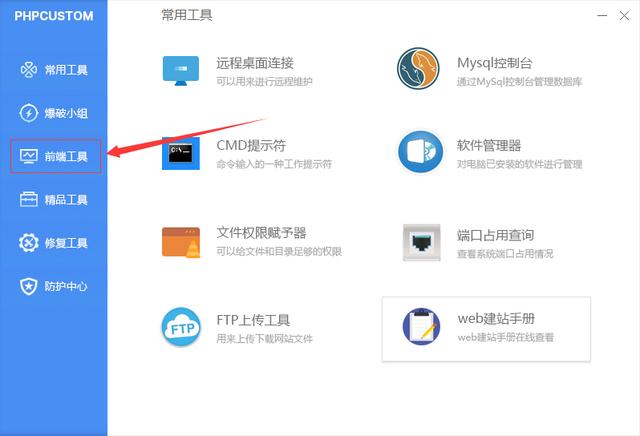
Task: Open the web建站手册 clipboard icon
Action: point(421,327)
